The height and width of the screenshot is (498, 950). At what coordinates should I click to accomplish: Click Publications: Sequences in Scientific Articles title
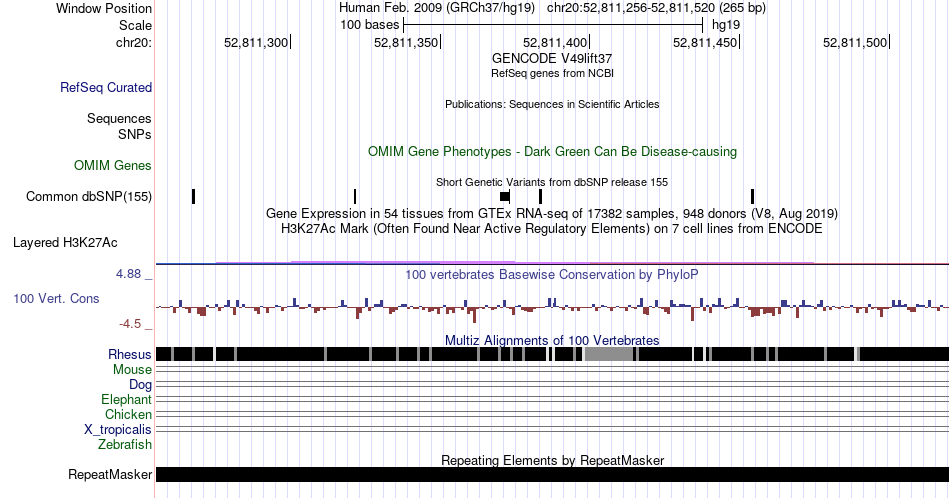552,104
